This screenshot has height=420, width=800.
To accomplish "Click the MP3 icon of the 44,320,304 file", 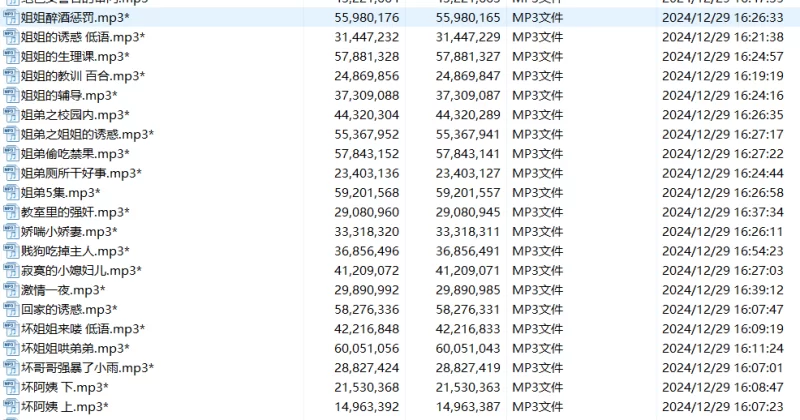I will [x=11, y=115].
